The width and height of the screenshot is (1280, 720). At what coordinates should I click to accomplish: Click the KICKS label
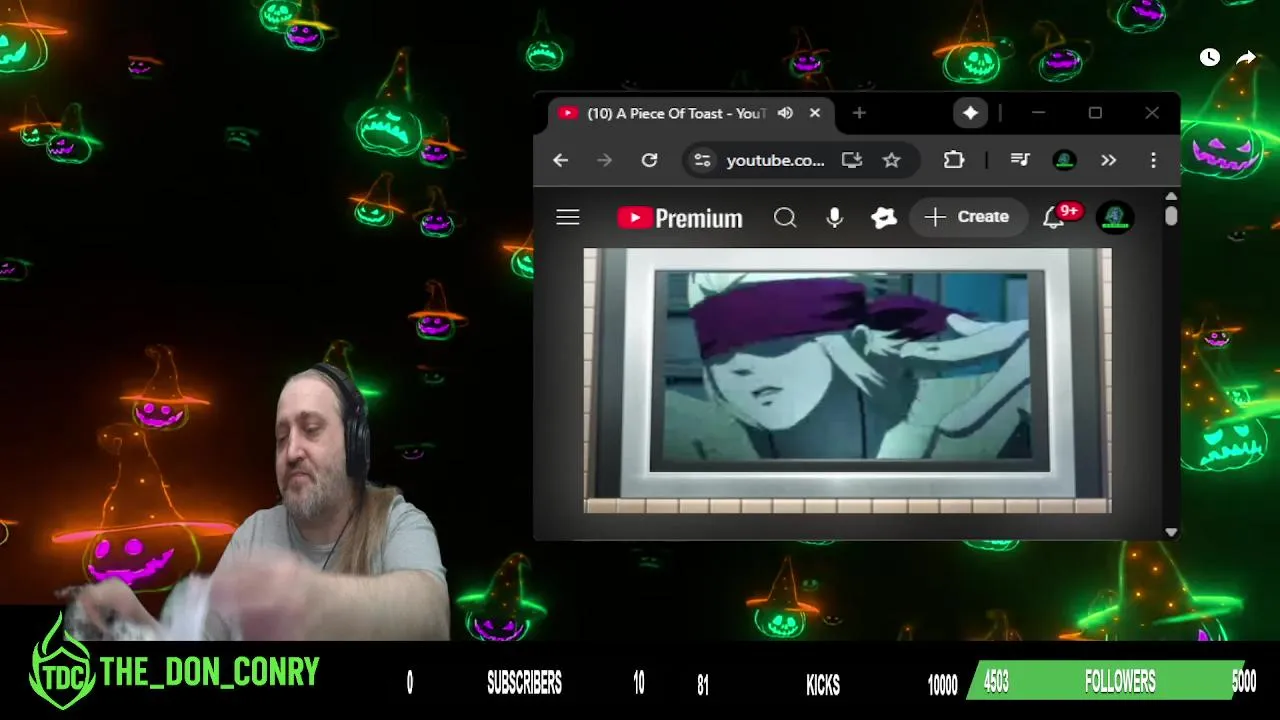823,685
